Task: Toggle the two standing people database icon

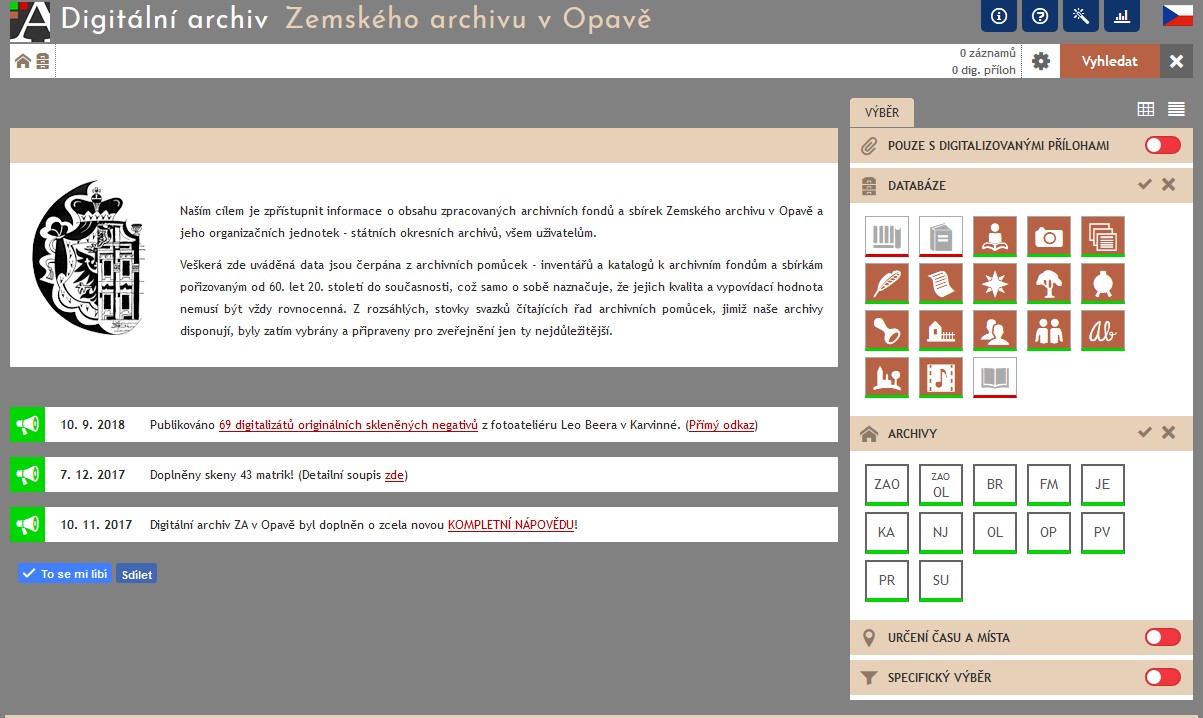Action: (1049, 331)
